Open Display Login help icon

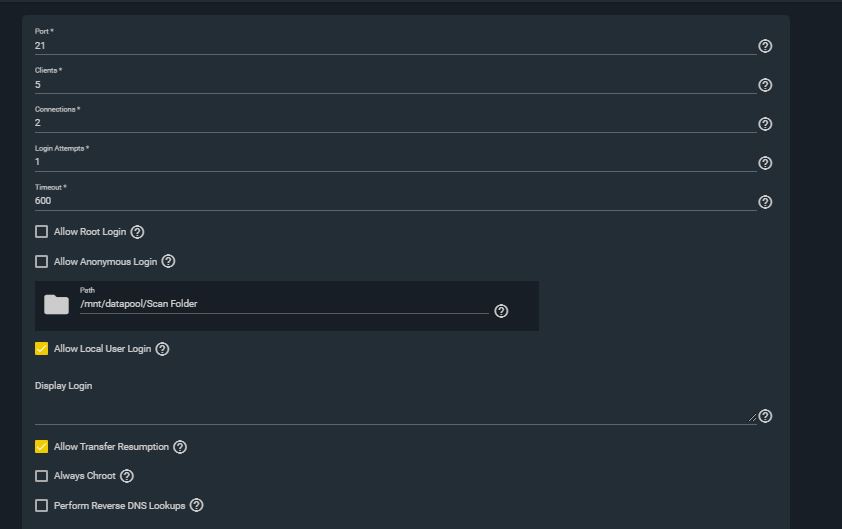point(765,416)
